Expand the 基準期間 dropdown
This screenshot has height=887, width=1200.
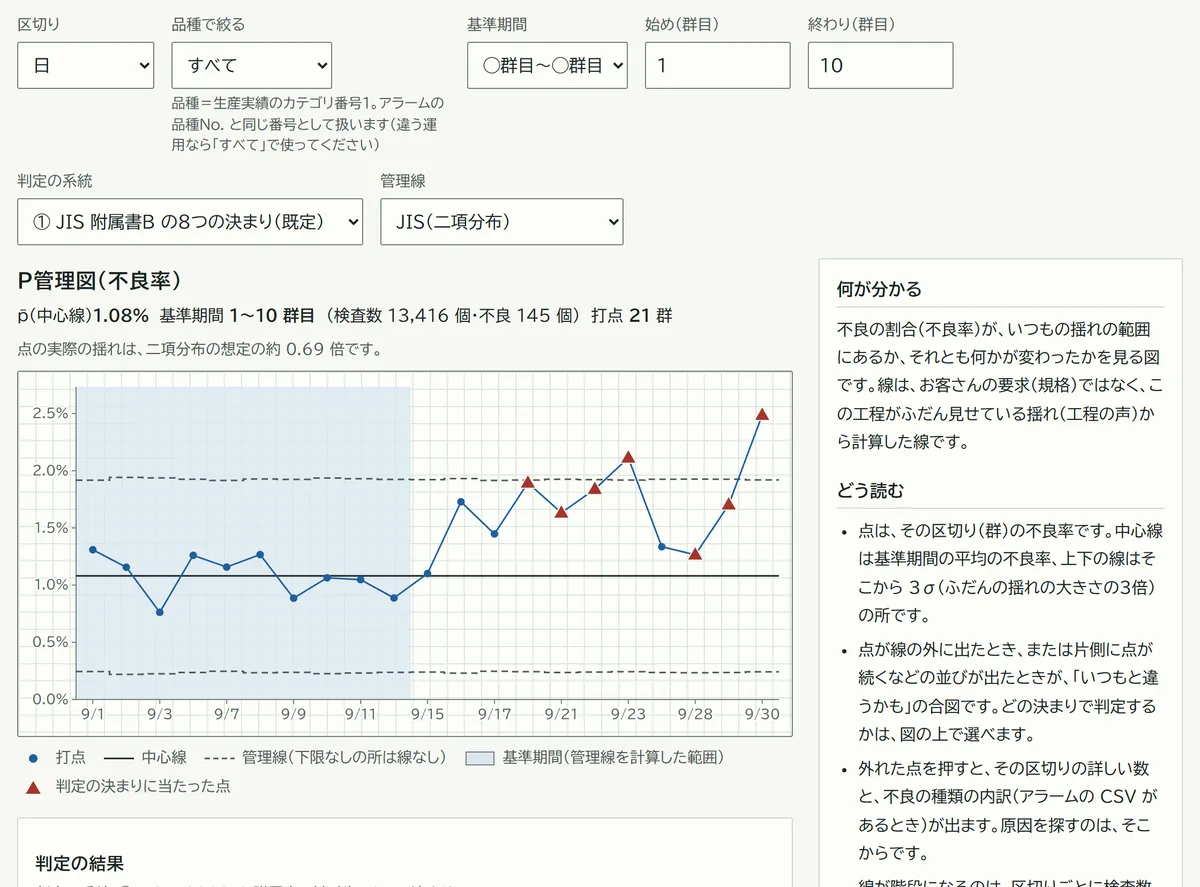[547, 65]
